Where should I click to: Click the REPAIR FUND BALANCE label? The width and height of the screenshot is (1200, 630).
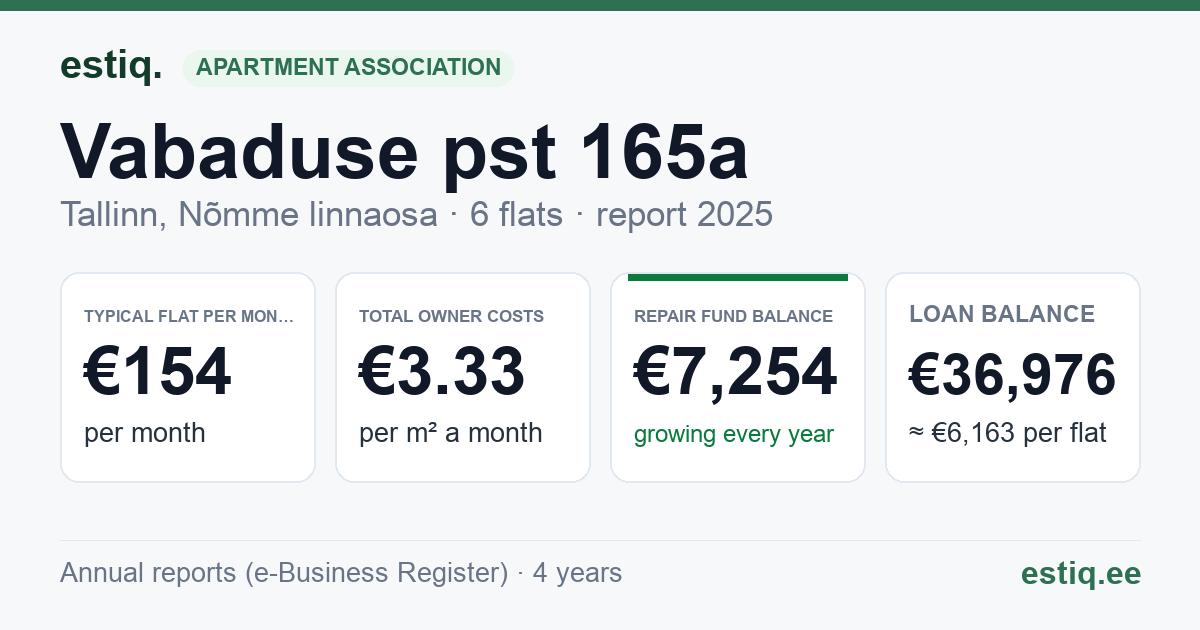734,316
